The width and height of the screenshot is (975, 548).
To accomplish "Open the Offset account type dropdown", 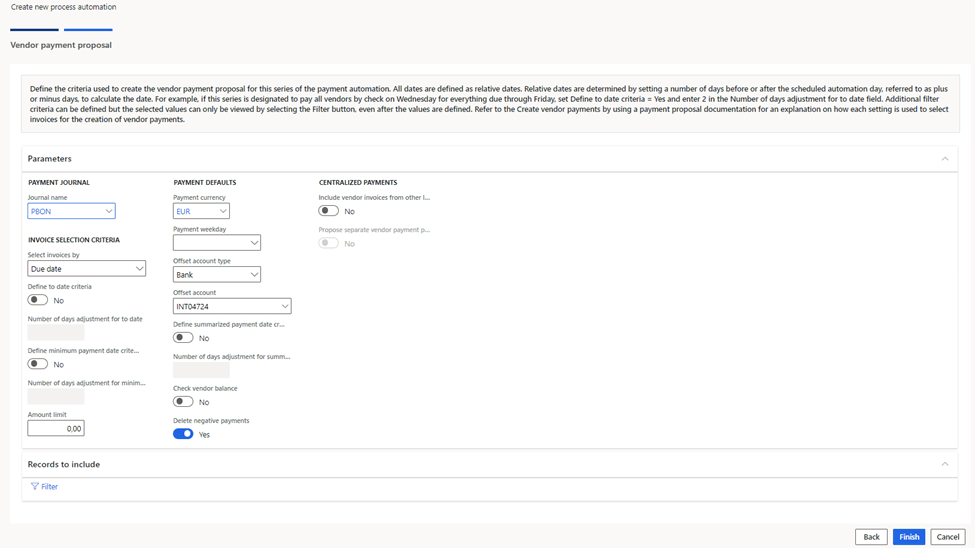I will click(x=254, y=275).
